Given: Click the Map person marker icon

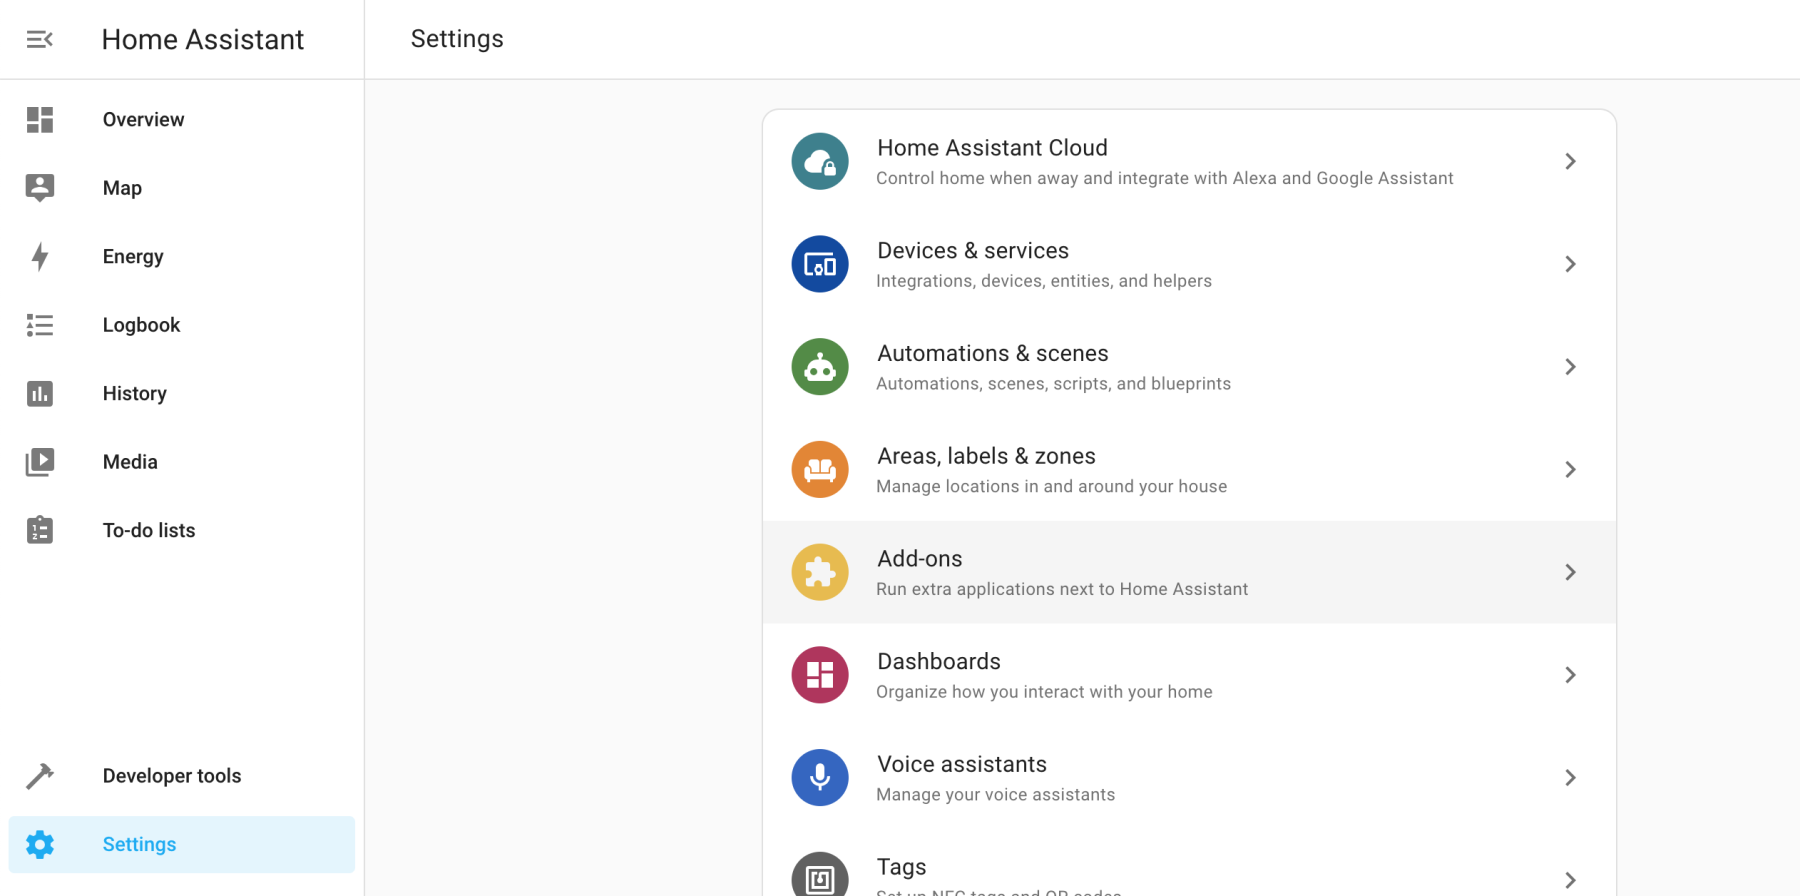Looking at the screenshot, I should click(40, 188).
